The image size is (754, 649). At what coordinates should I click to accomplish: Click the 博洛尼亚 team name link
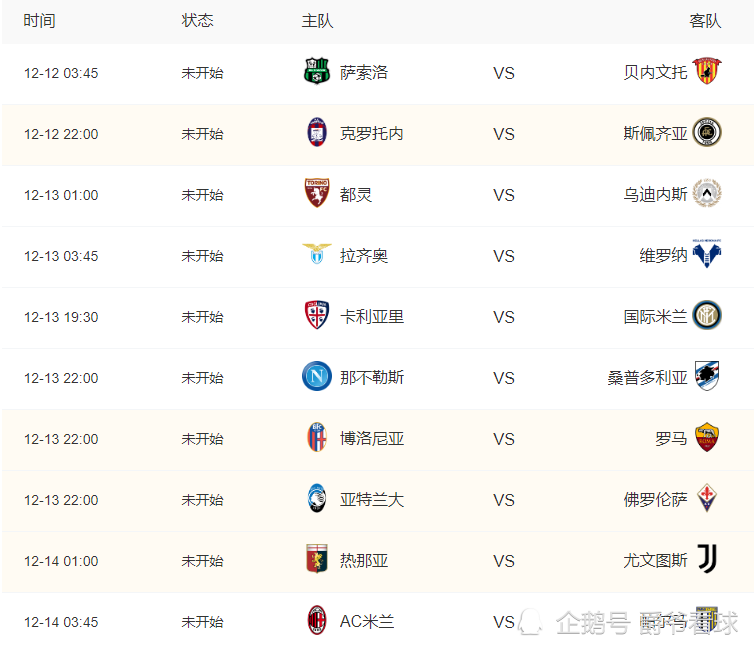[x=371, y=439]
